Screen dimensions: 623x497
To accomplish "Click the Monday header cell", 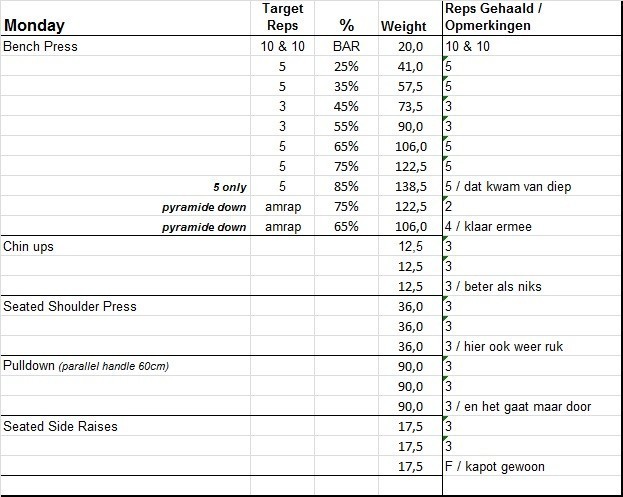I will [36, 25].
